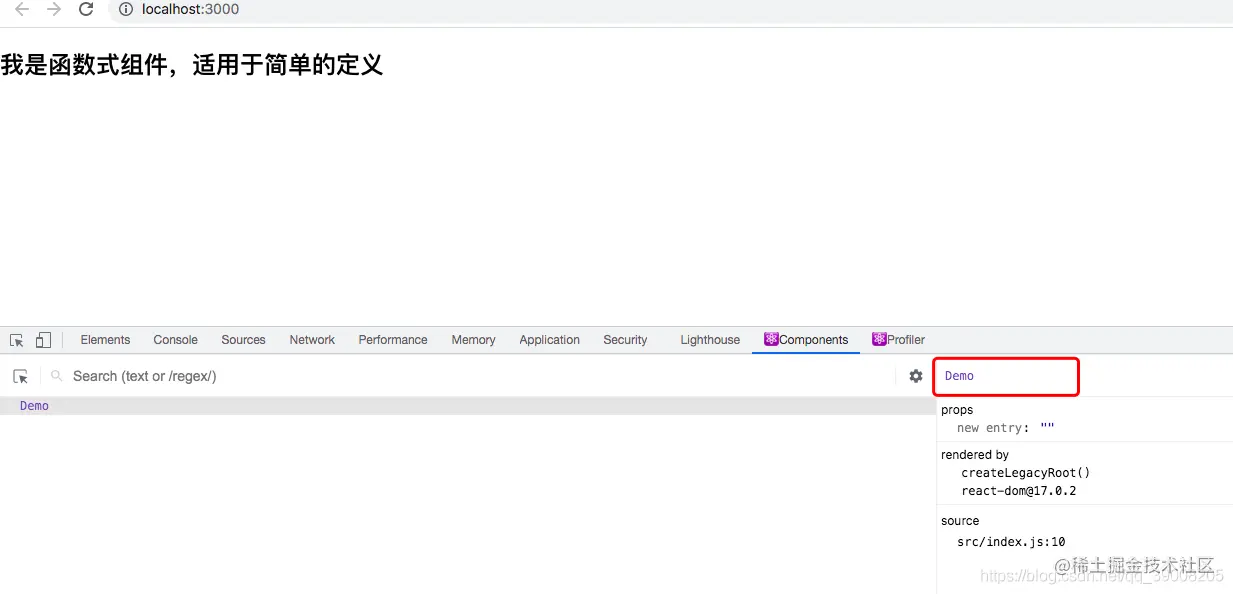Switch to the Network tab
The image size is (1233, 594).
[311, 340]
